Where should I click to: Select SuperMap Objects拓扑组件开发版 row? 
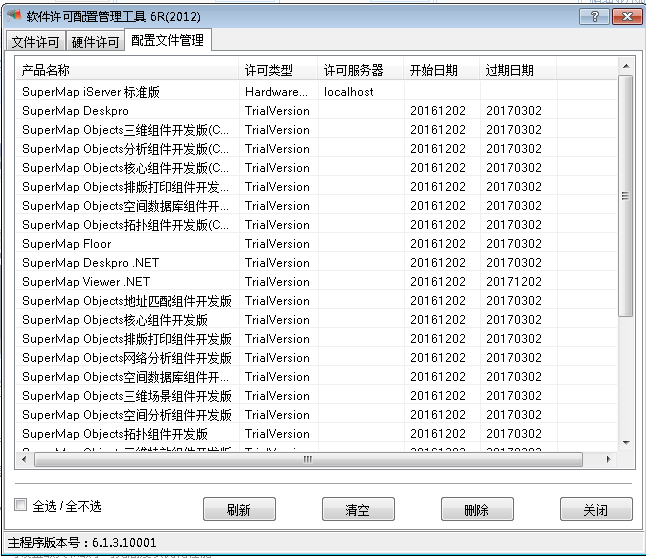coord(316,433)
